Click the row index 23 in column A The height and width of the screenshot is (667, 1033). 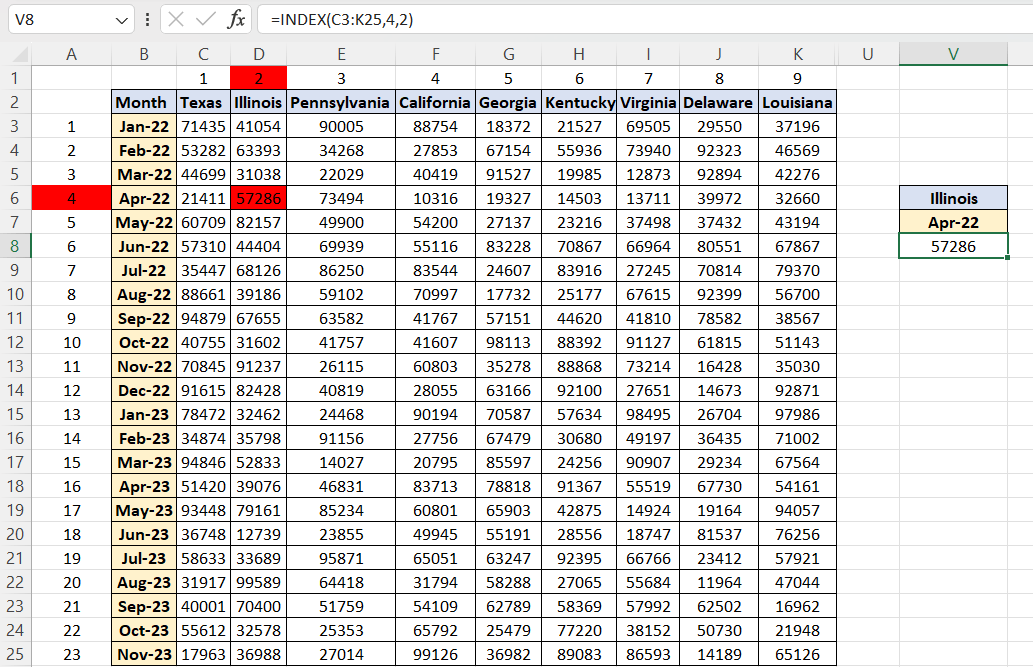(71, 654)
